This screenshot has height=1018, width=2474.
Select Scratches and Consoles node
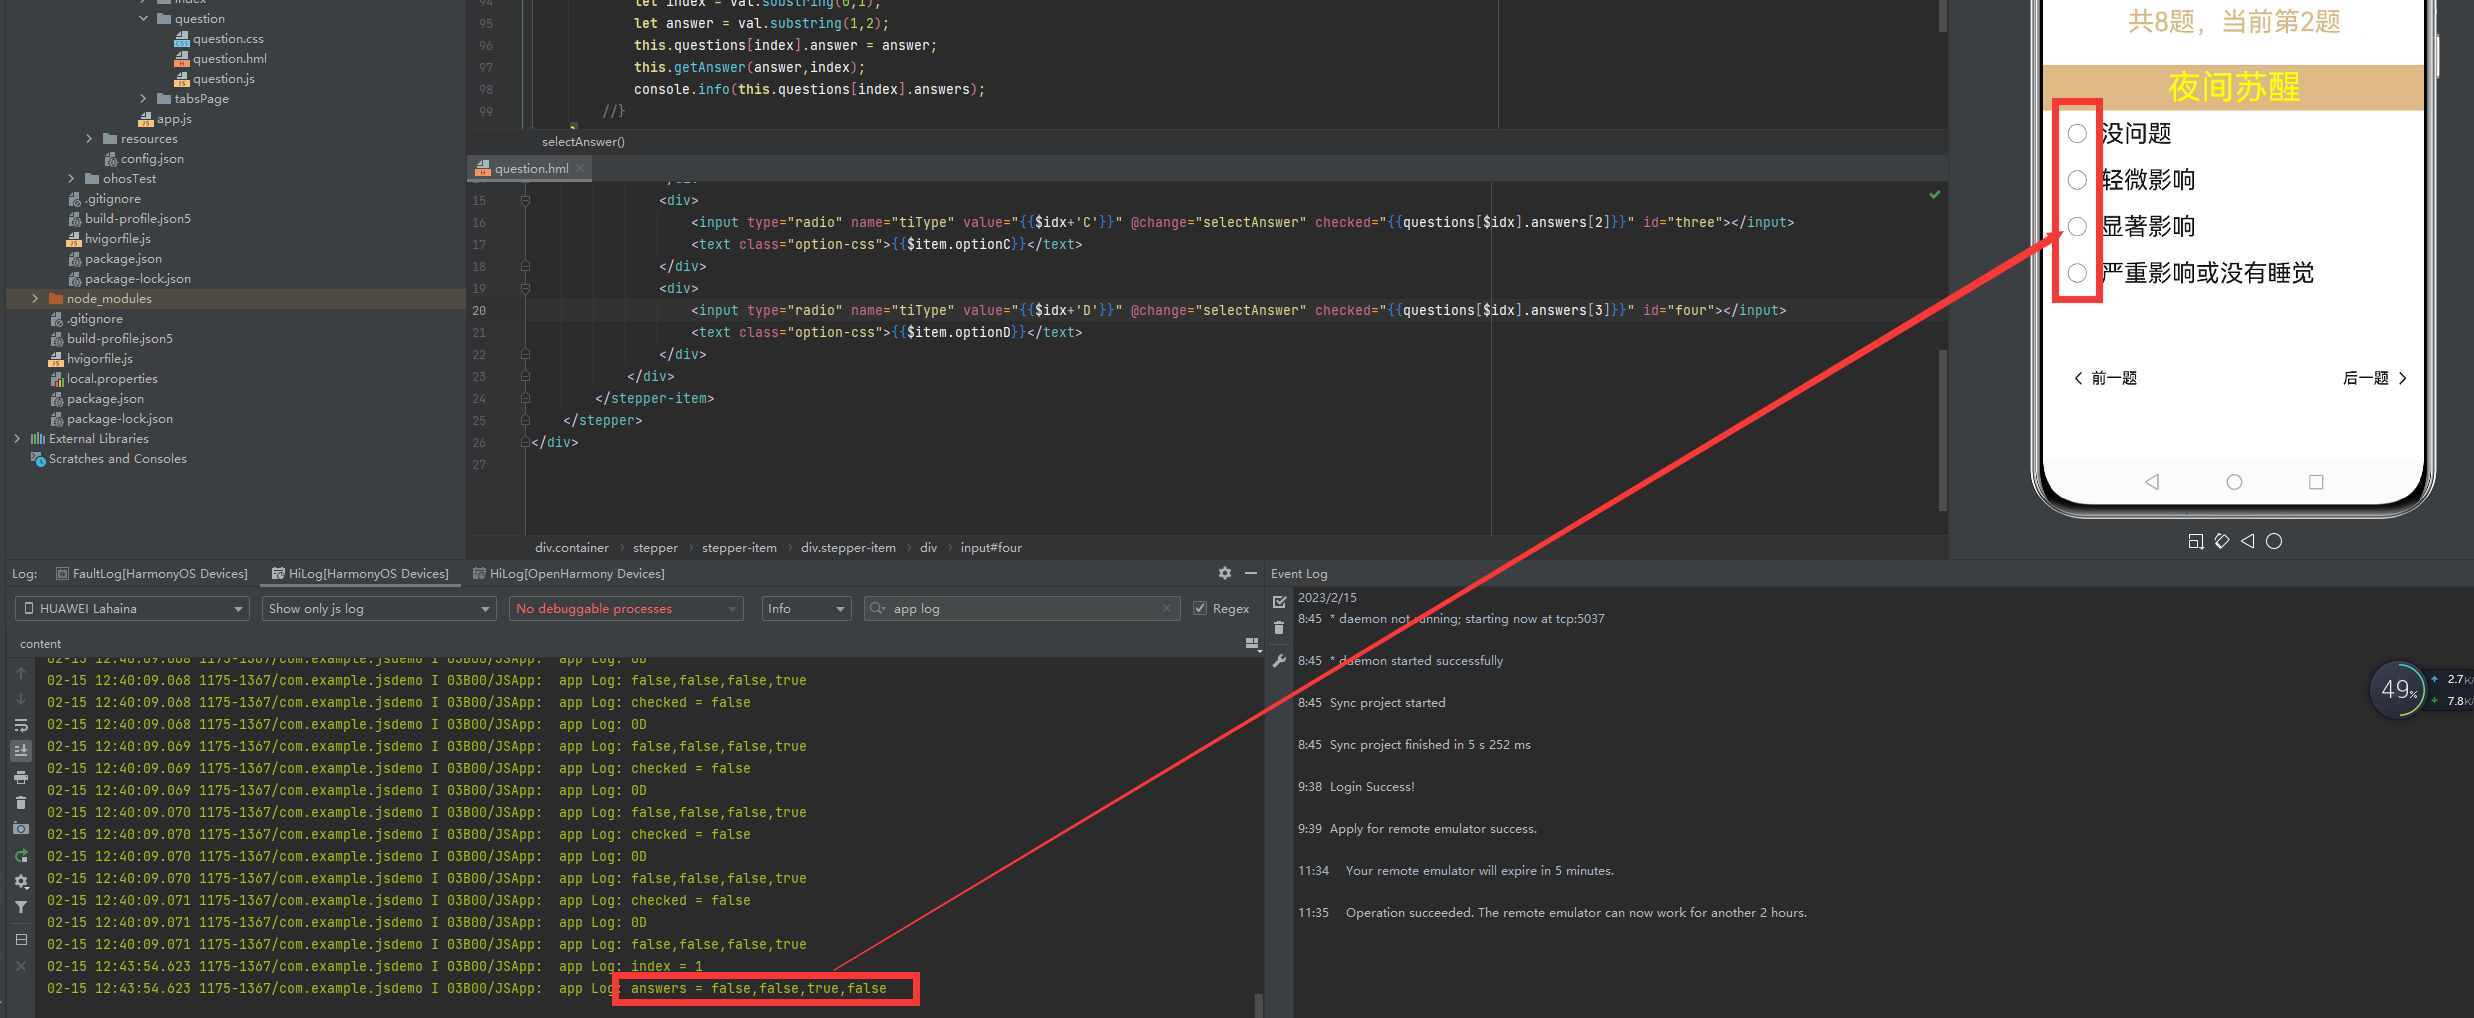click(x=109, y=459)
